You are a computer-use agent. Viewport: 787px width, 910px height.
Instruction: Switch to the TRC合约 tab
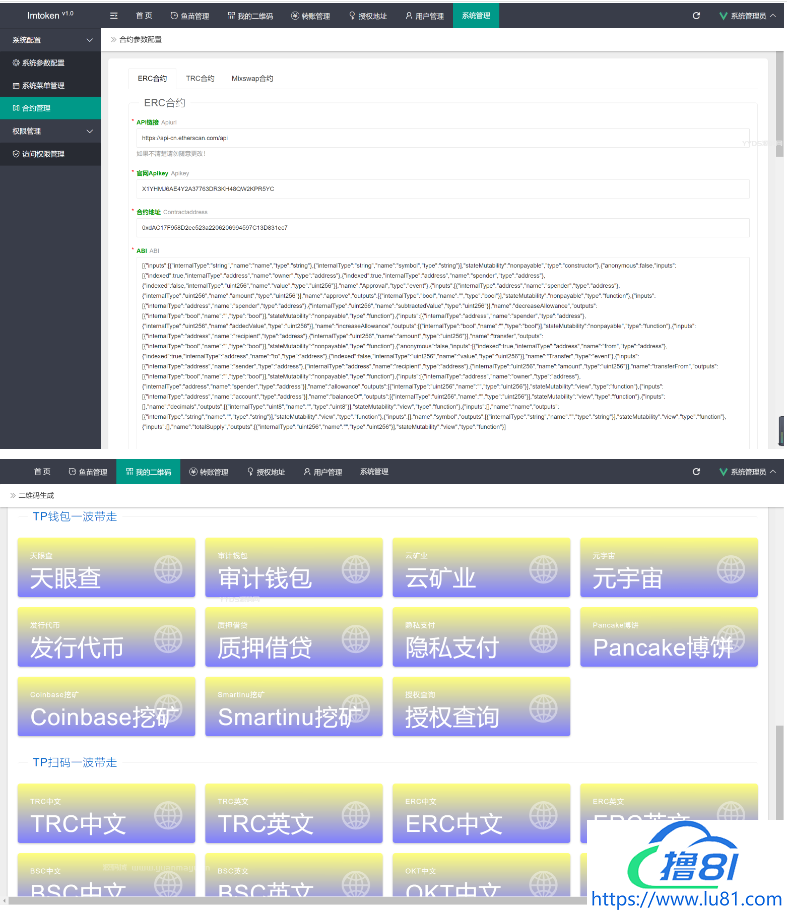[199, 78]
